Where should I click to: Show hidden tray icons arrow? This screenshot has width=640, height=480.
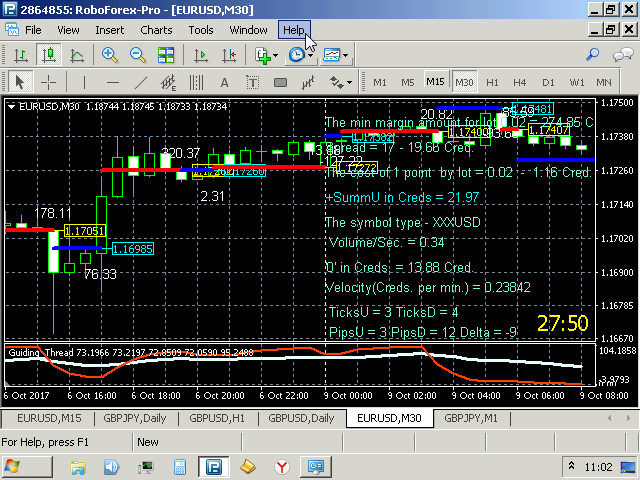point(572,466)
